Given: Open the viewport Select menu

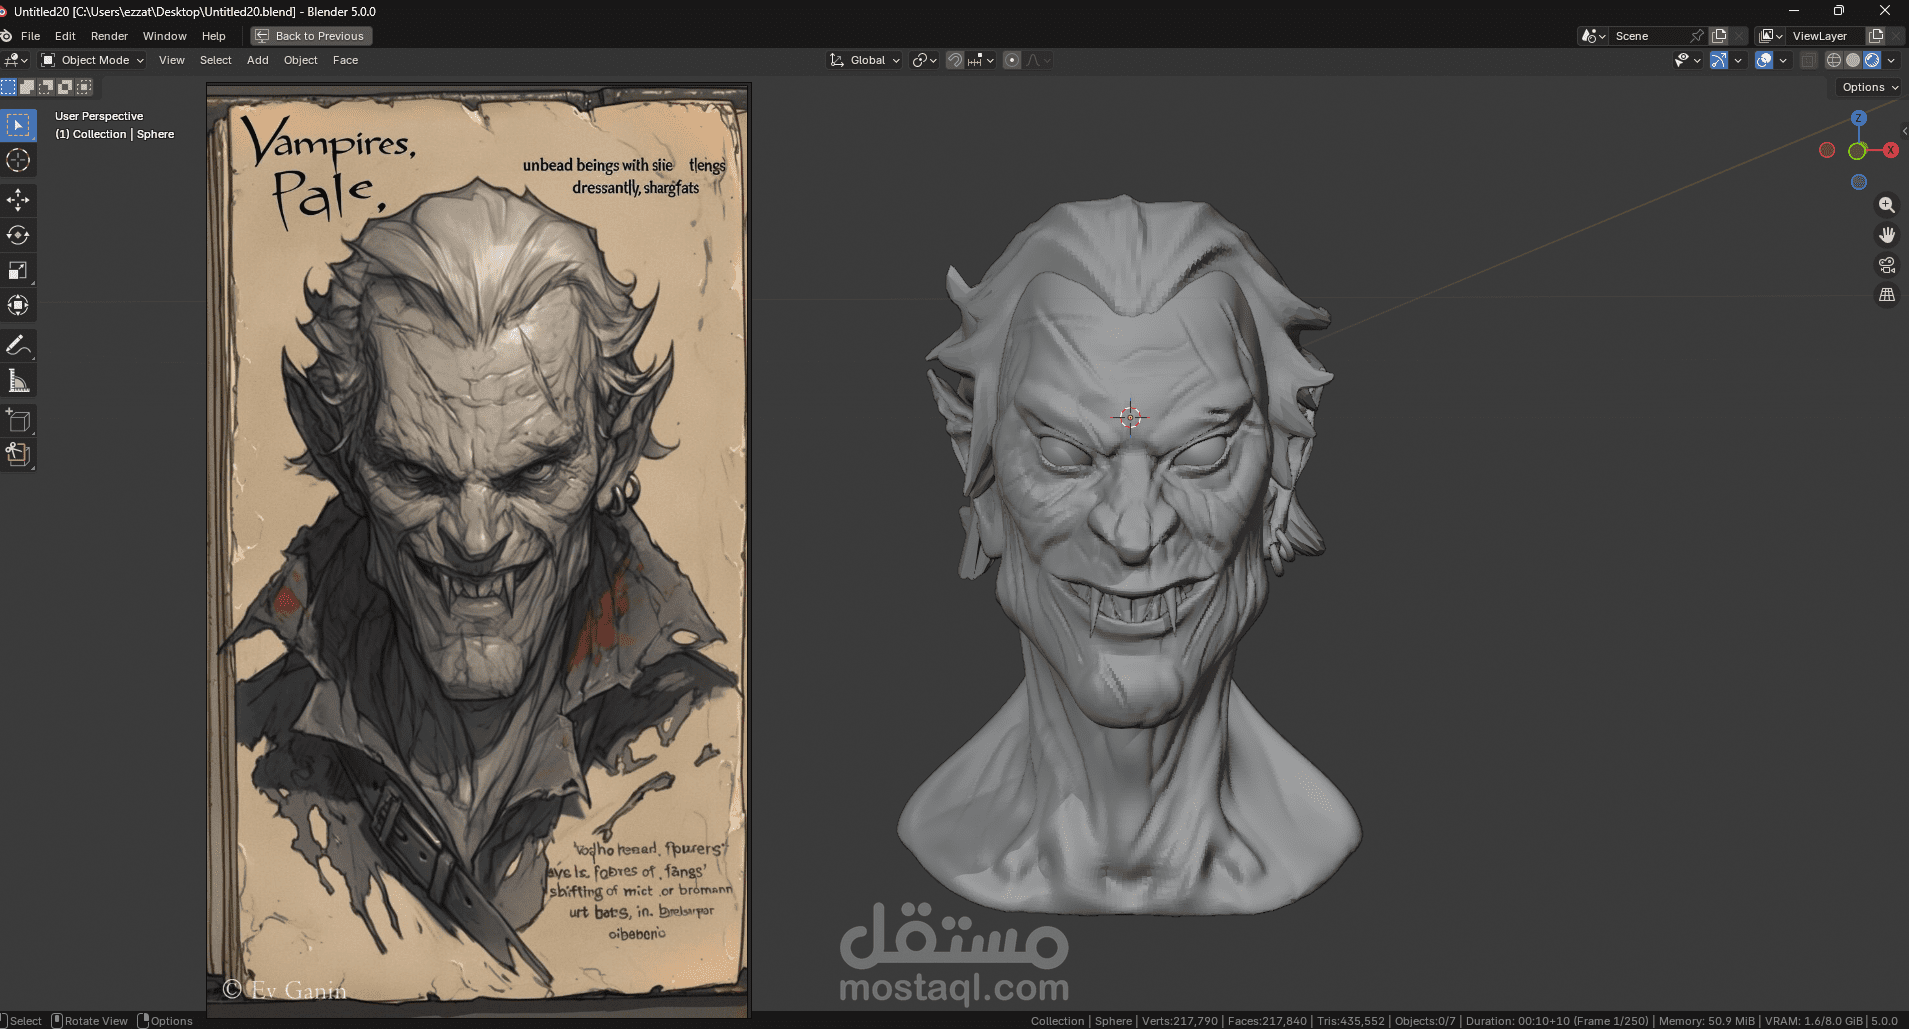Looking at the screenshot, I should click(215, 60).
